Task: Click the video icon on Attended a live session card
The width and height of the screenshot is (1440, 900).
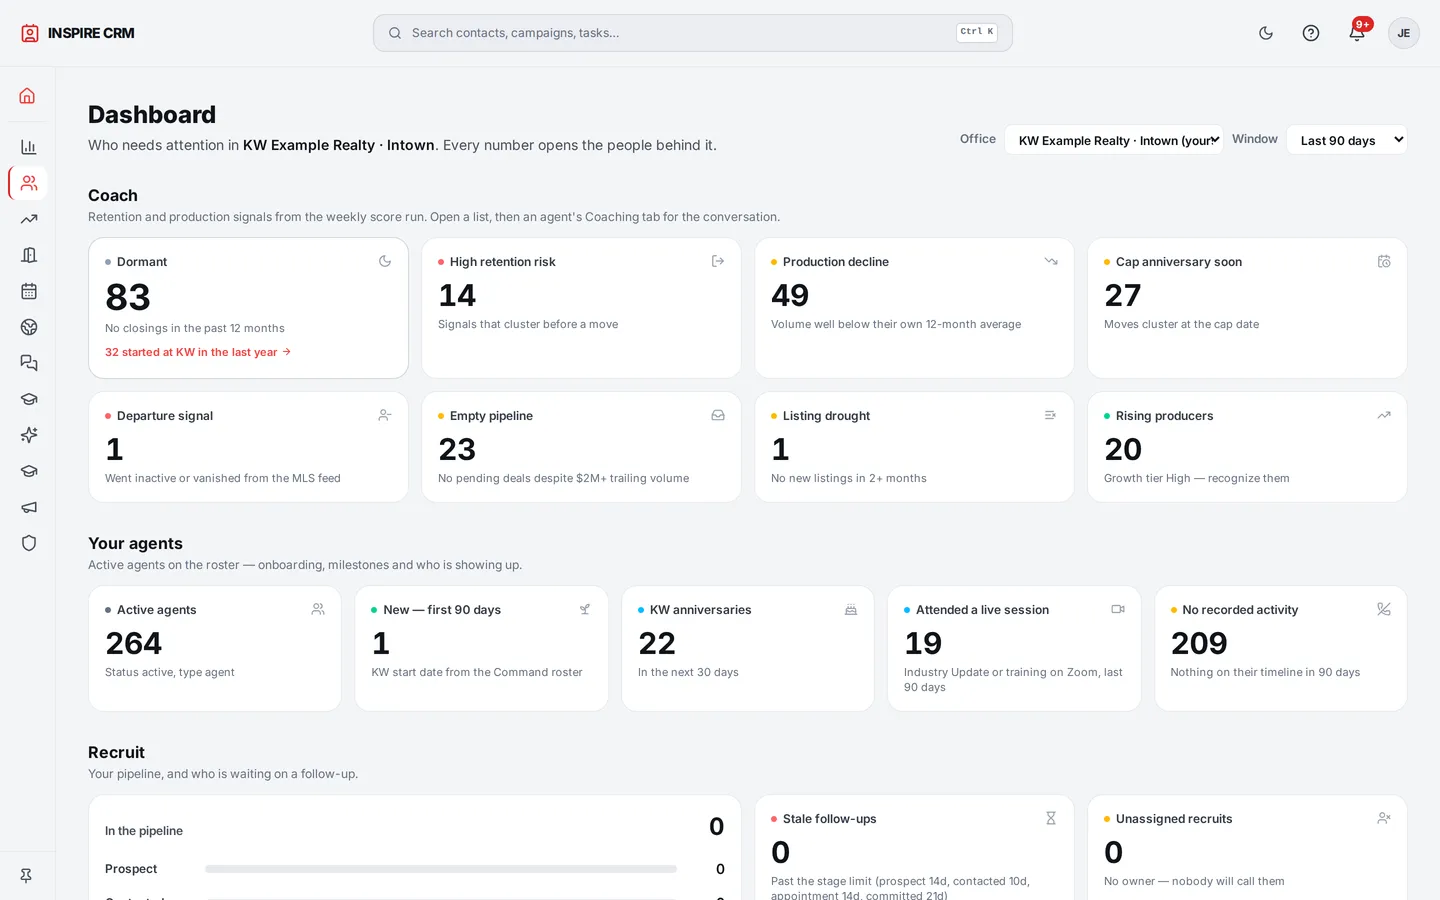Action: click(1118, 609)
